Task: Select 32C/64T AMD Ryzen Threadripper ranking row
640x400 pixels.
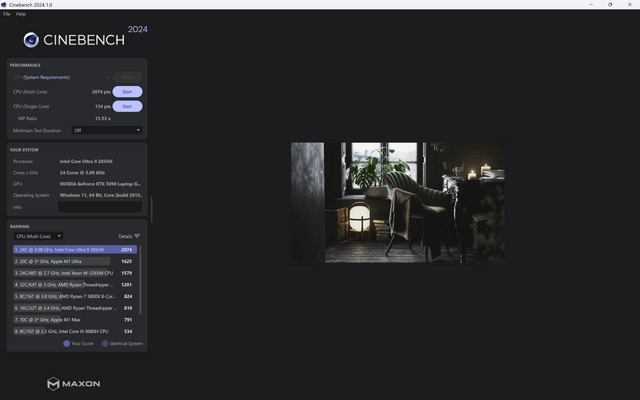Action: click(x=75, y=285)
